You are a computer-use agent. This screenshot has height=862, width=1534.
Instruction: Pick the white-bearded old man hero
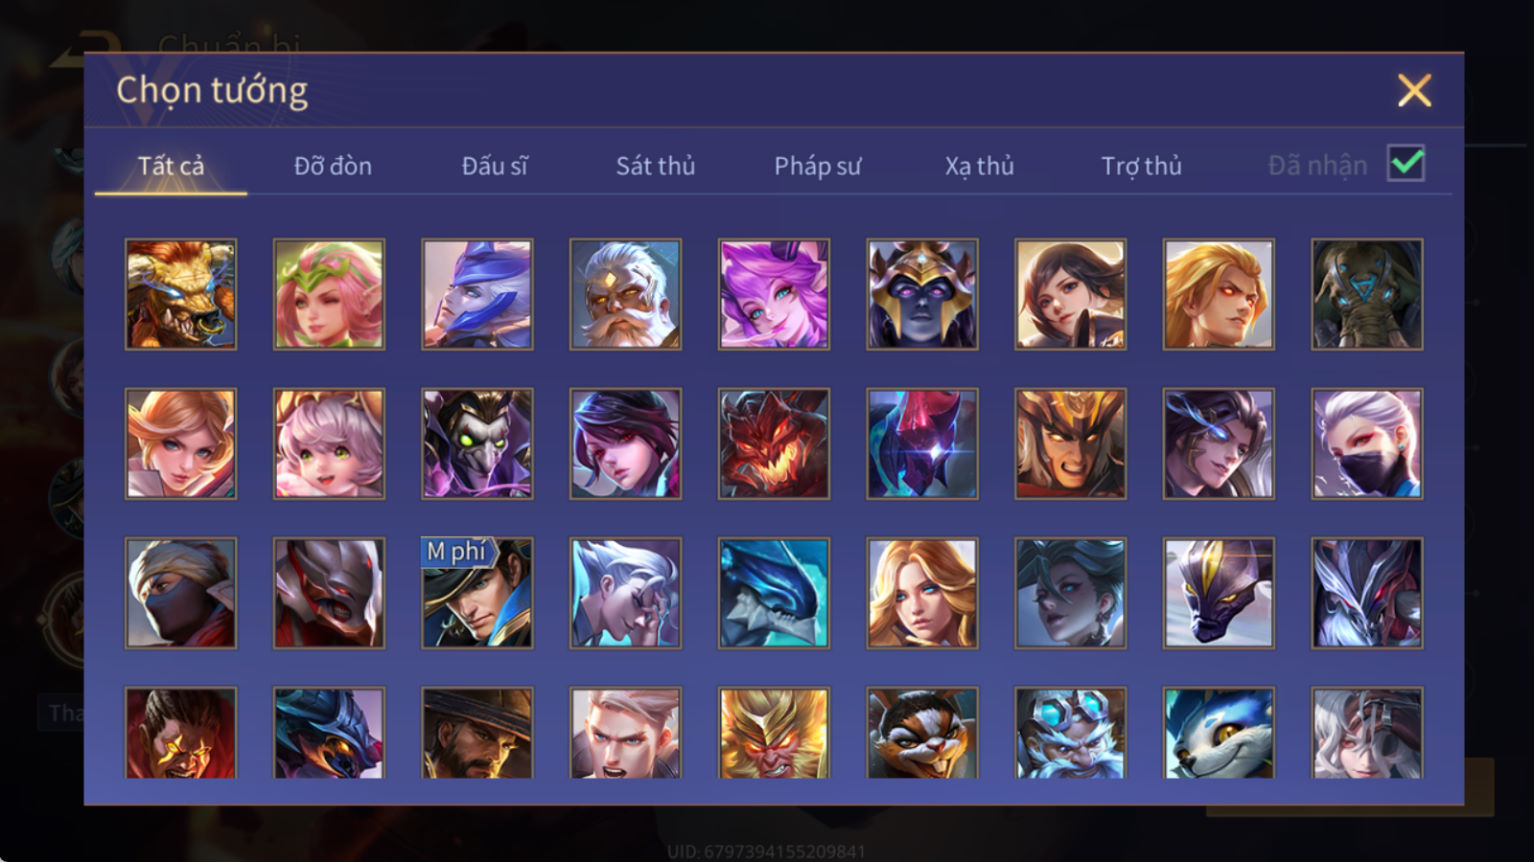click(x=625, y=294)
